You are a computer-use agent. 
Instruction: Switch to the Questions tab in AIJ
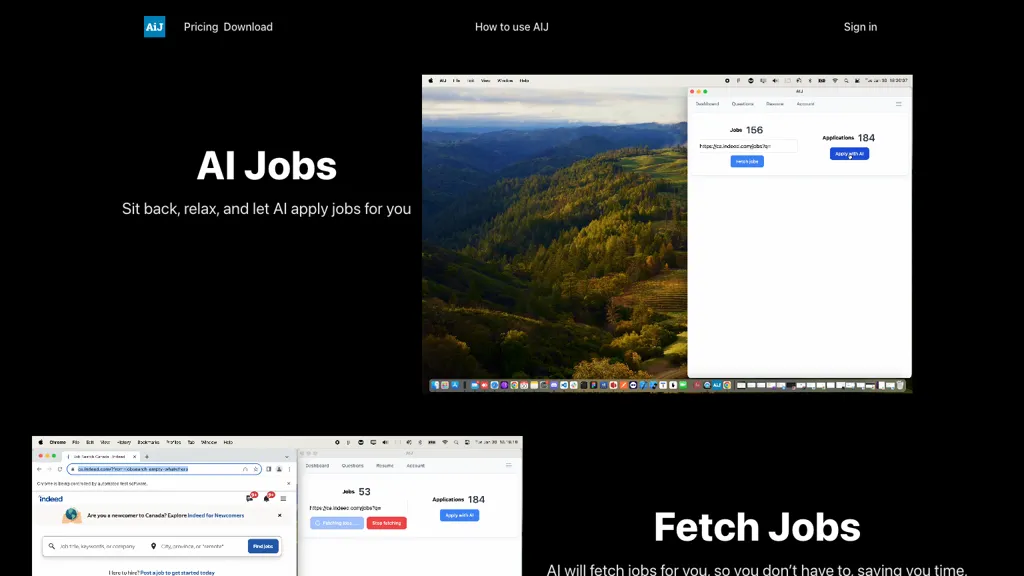[x=743, y=104]
